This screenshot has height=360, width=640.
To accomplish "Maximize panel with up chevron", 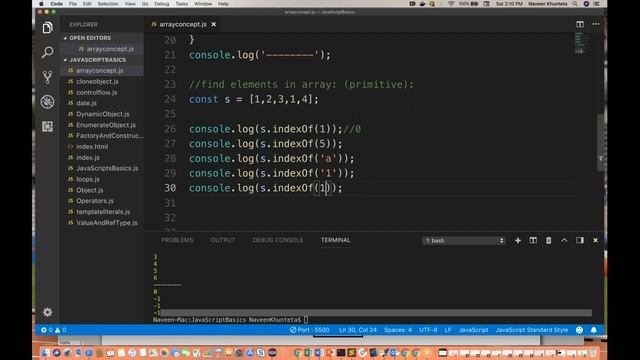I will 564,240.
